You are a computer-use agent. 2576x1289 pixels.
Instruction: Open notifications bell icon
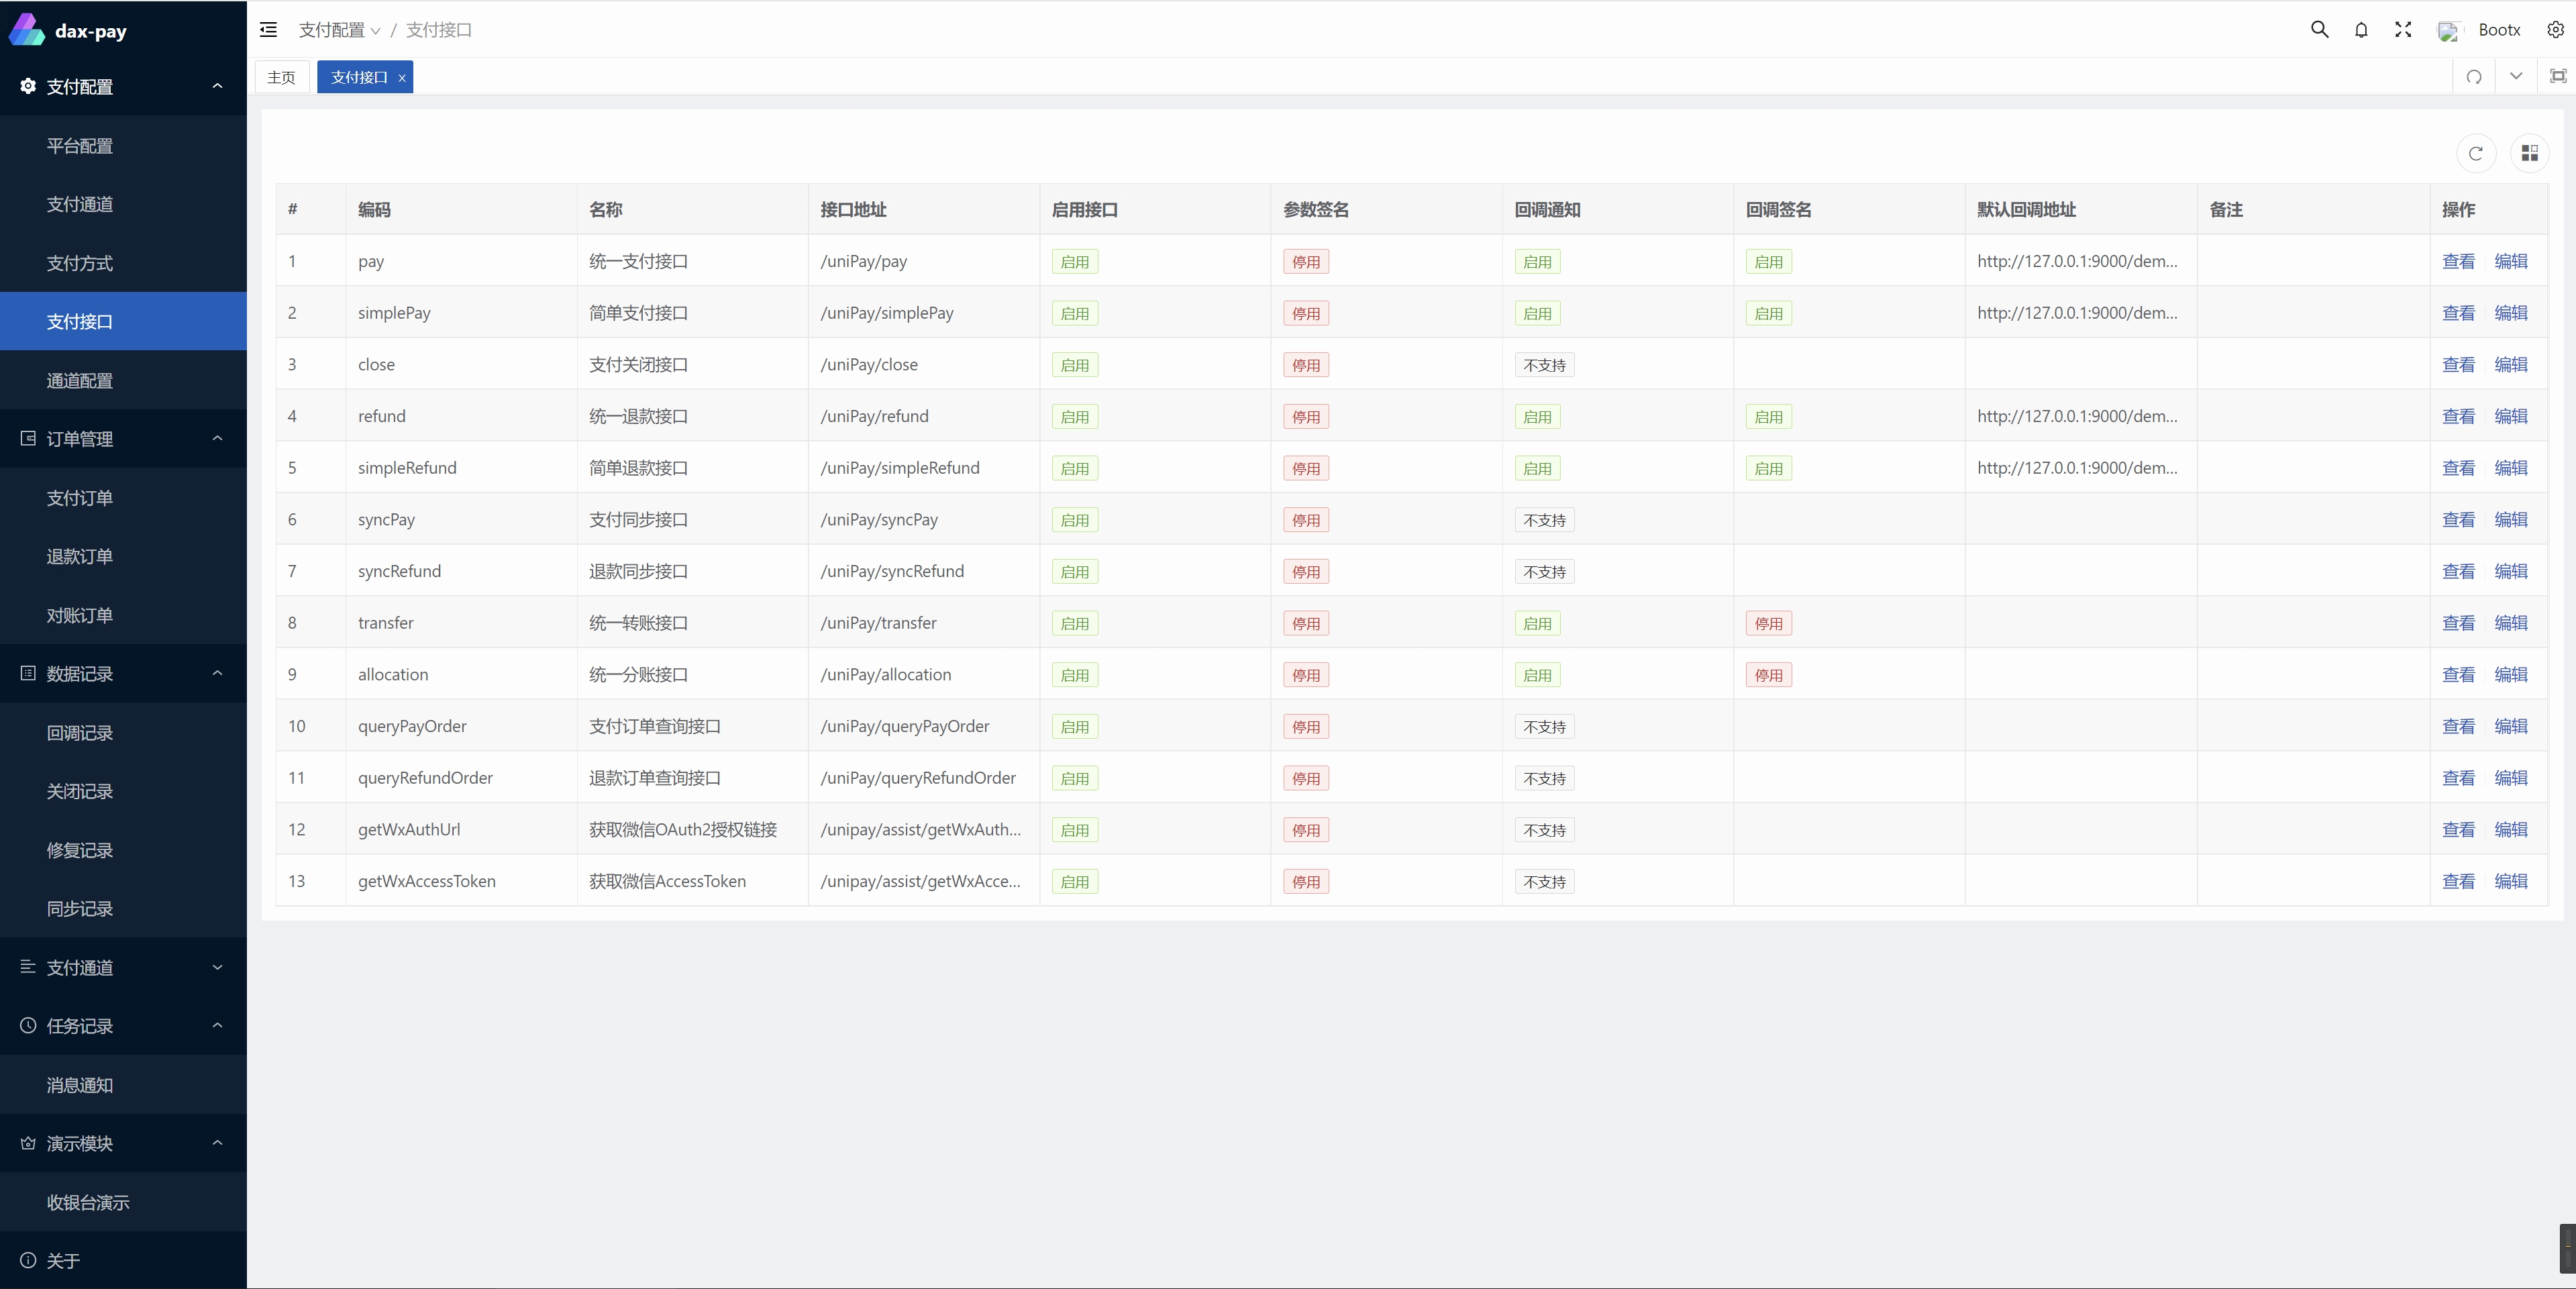coord(2361,30)
